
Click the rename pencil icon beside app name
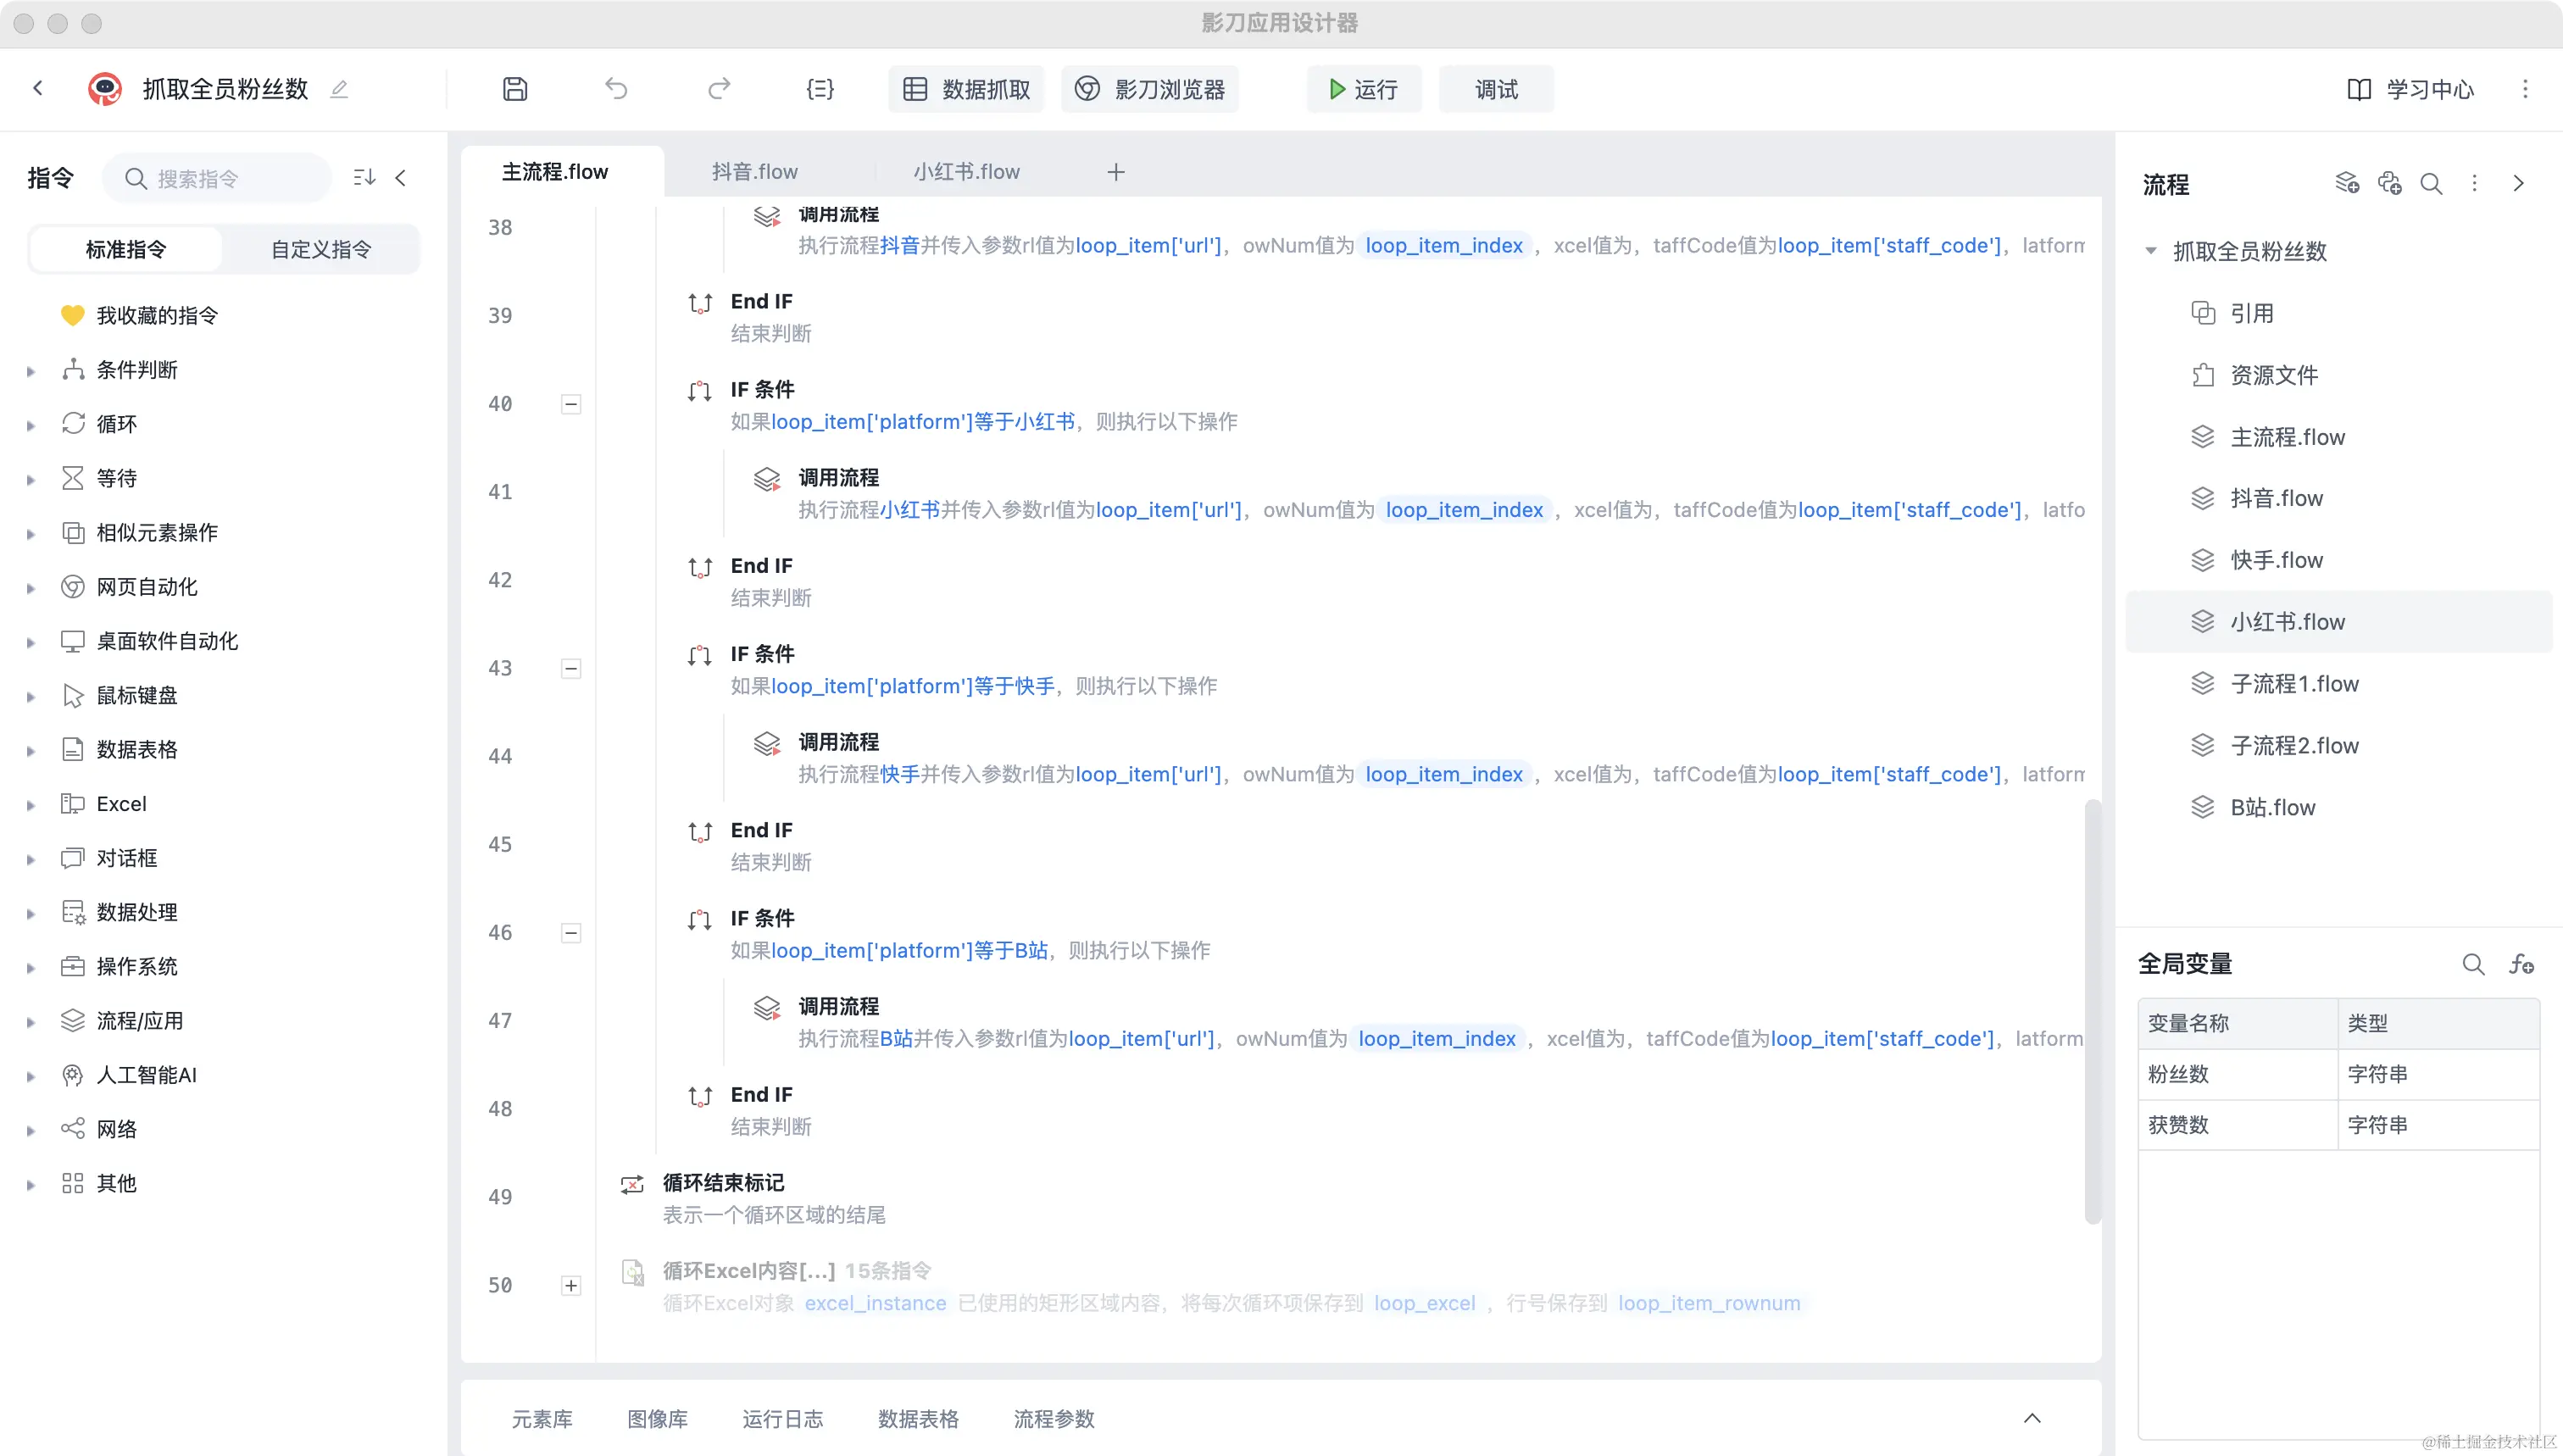(339, 89)
